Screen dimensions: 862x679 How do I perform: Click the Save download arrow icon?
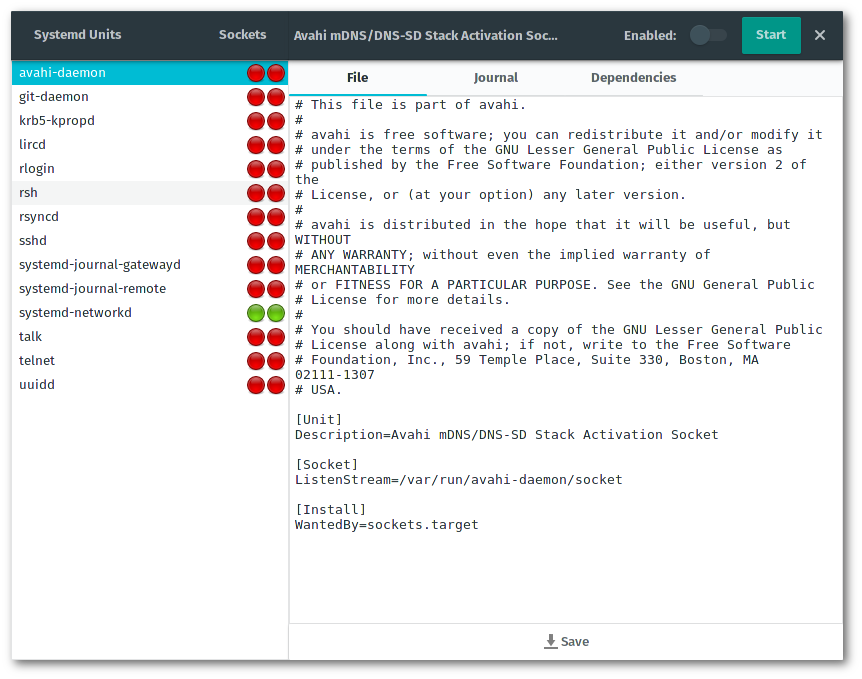click(x=550, y=641)
